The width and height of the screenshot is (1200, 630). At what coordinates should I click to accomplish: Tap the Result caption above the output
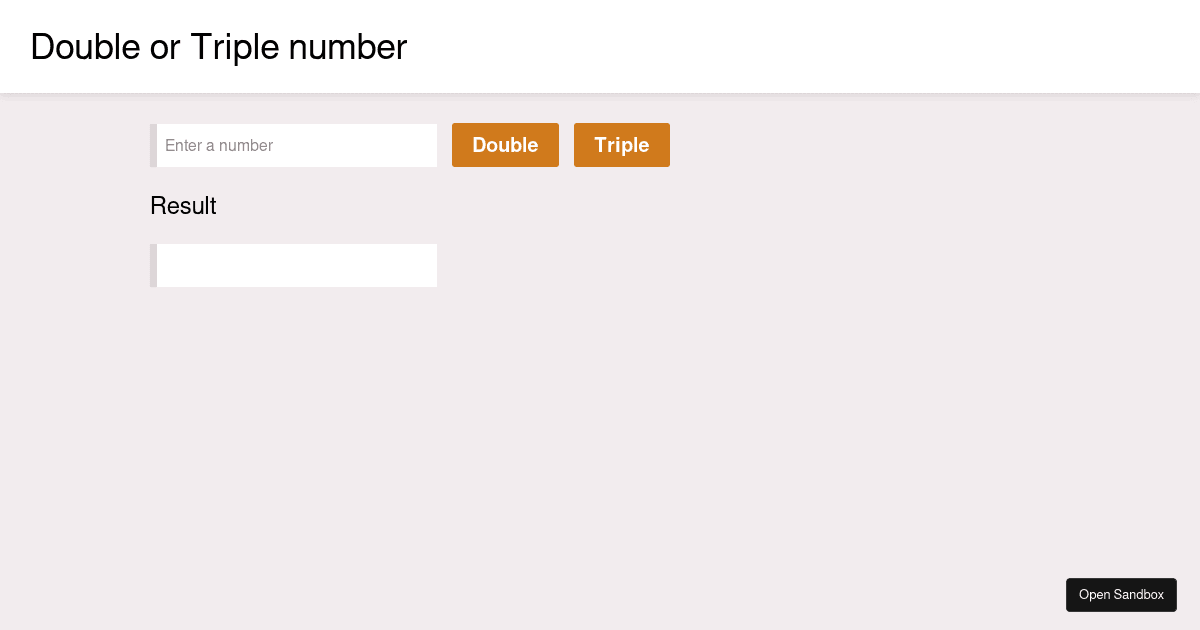[x=183, y=206]
